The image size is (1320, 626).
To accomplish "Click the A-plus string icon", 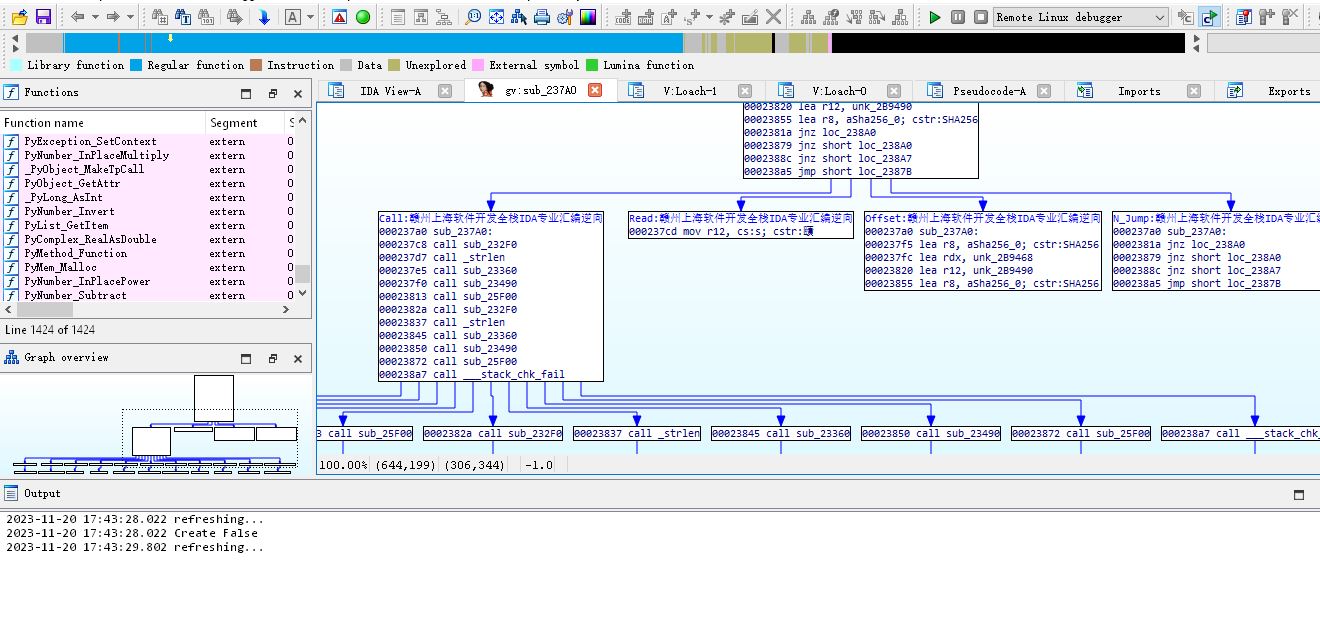I will [670, 17].
